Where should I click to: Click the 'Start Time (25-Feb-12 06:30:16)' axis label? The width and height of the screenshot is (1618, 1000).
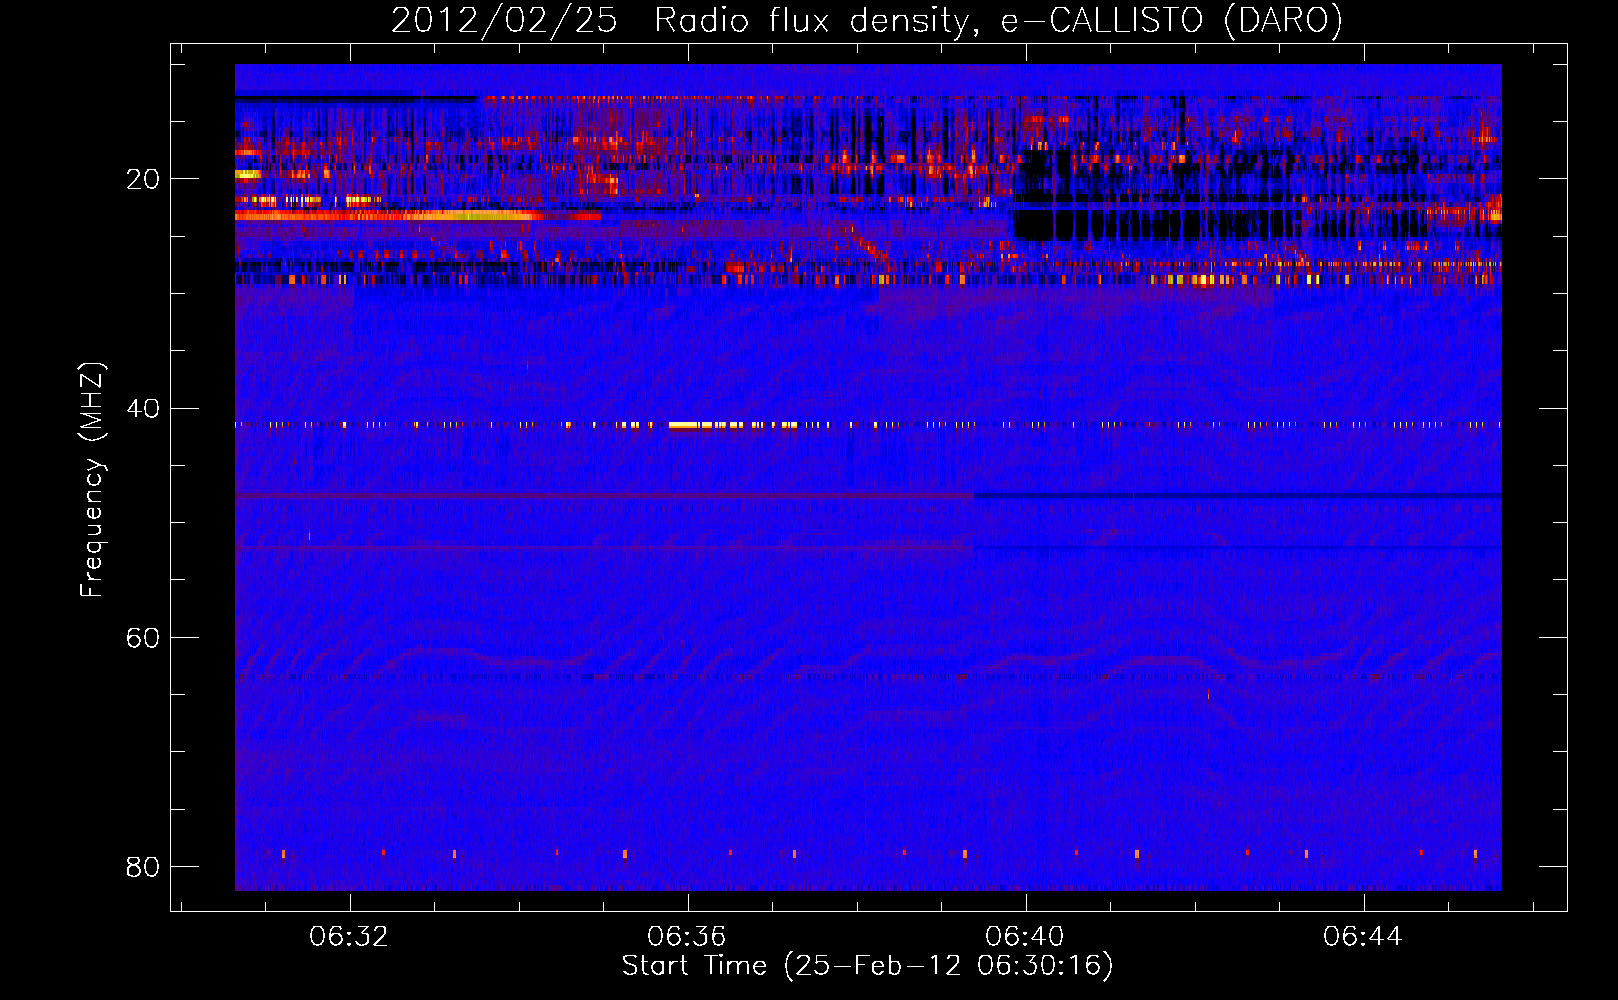tap(867, 966)
